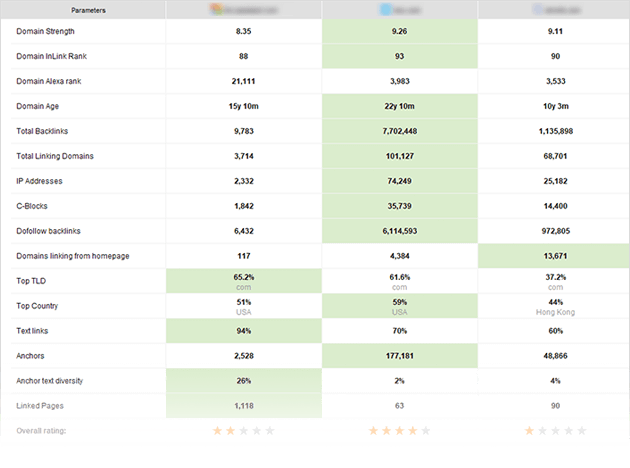Click the first orange star in middle rating
The width and height of the screenshot is (630, 468).
(374, 431)
